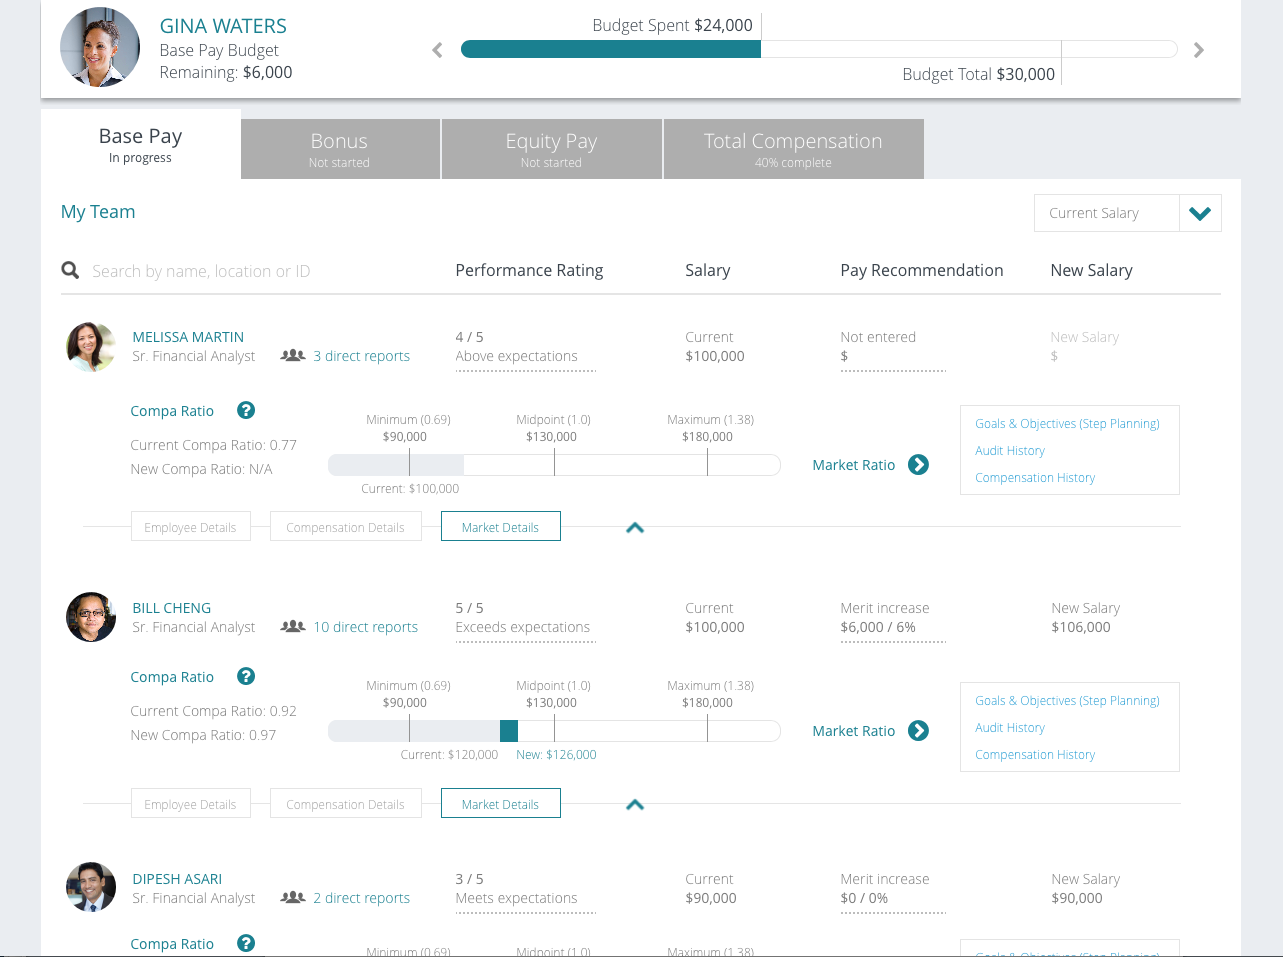Open Goals & Objectives for Melissa Martin
This screenshot has height=957, width=1283.
coord(1067,424)
